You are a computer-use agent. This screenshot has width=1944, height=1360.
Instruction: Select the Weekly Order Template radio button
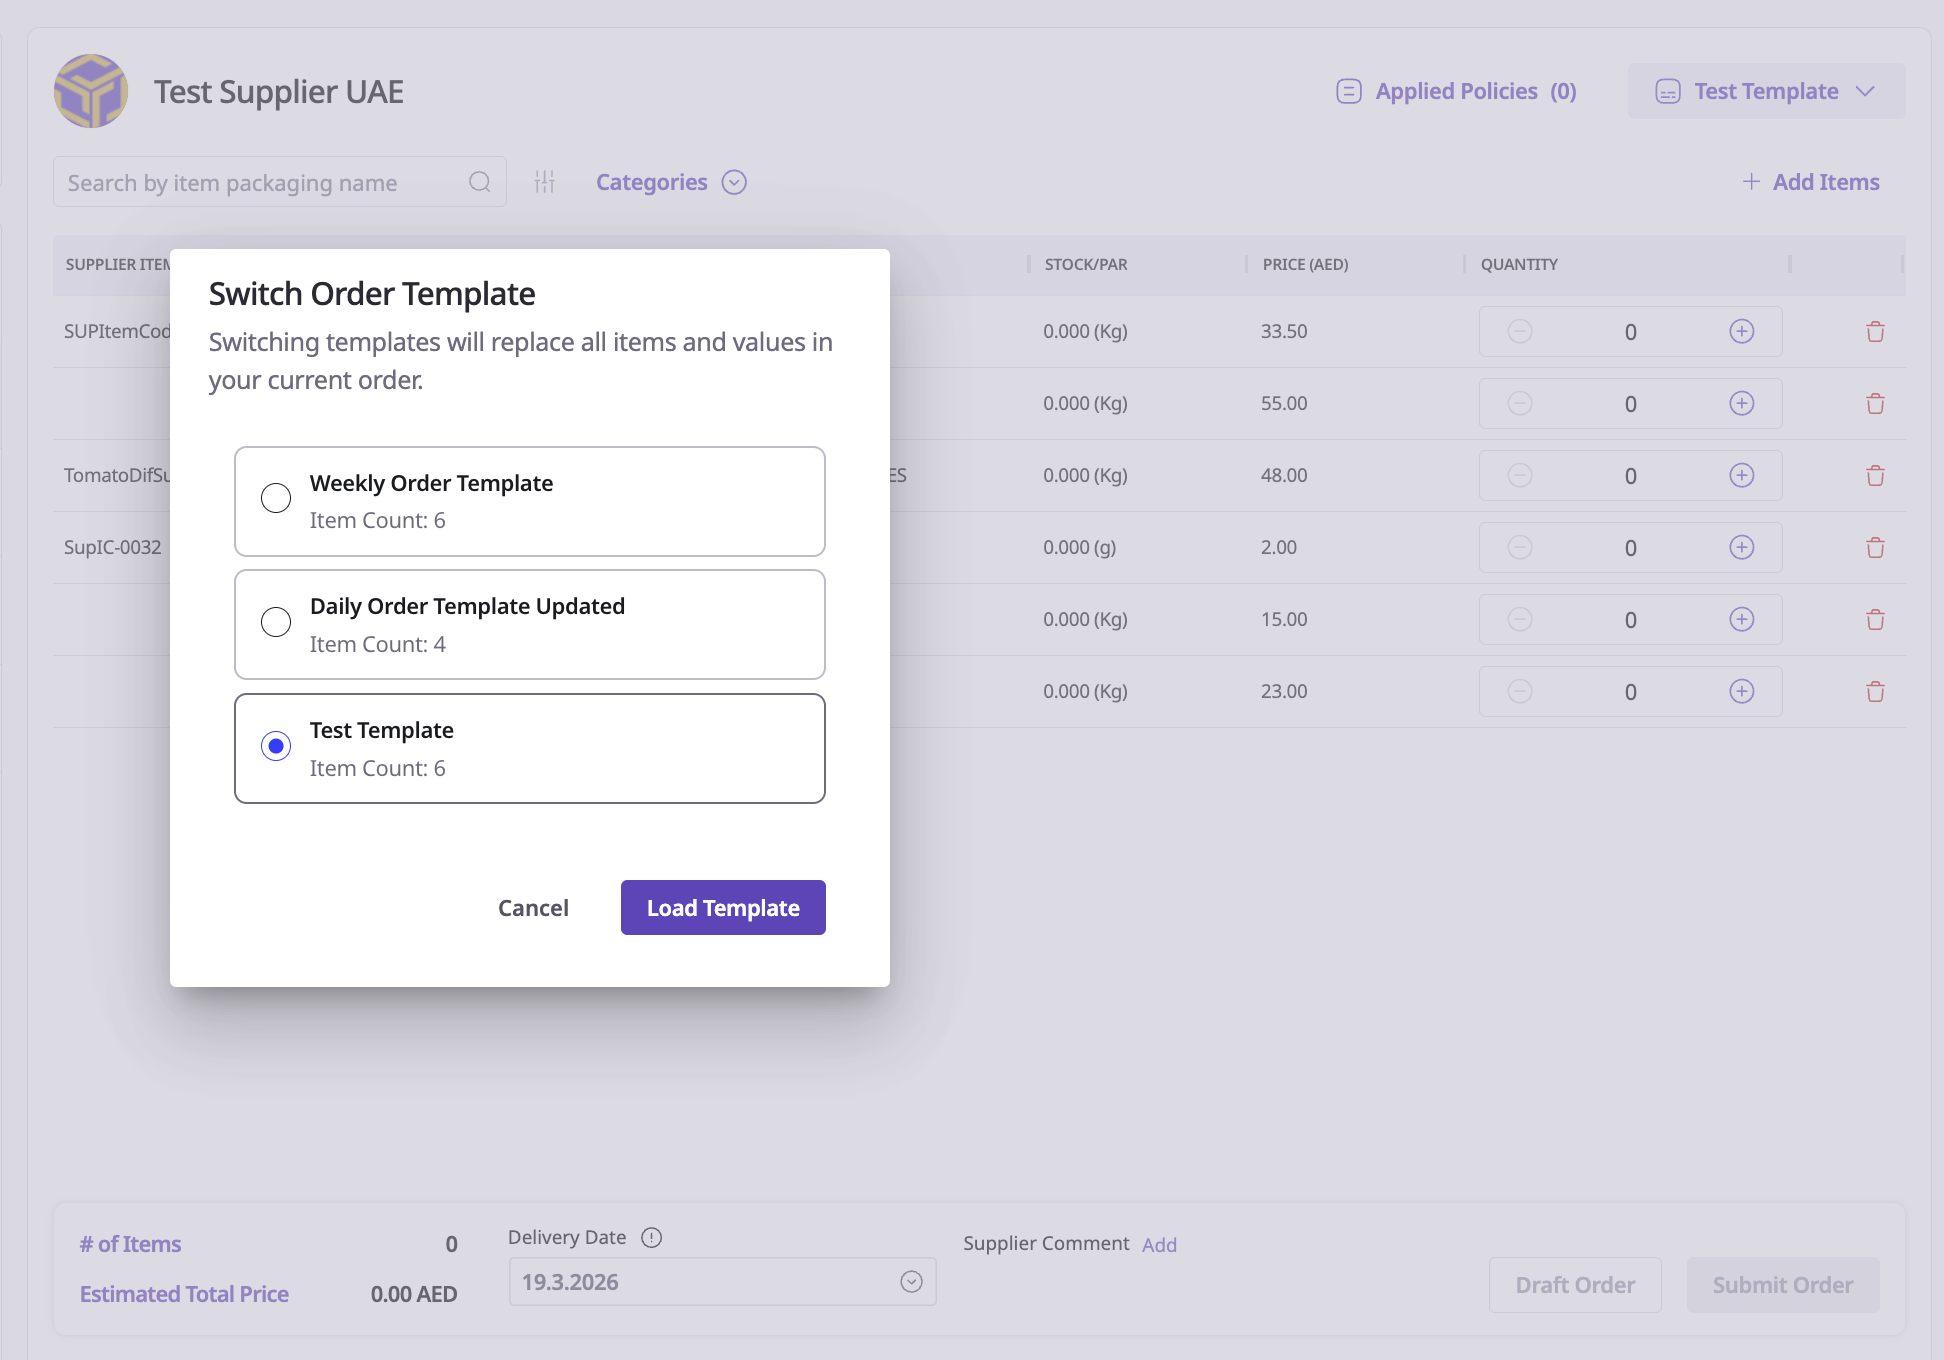[x=276, y=498]
